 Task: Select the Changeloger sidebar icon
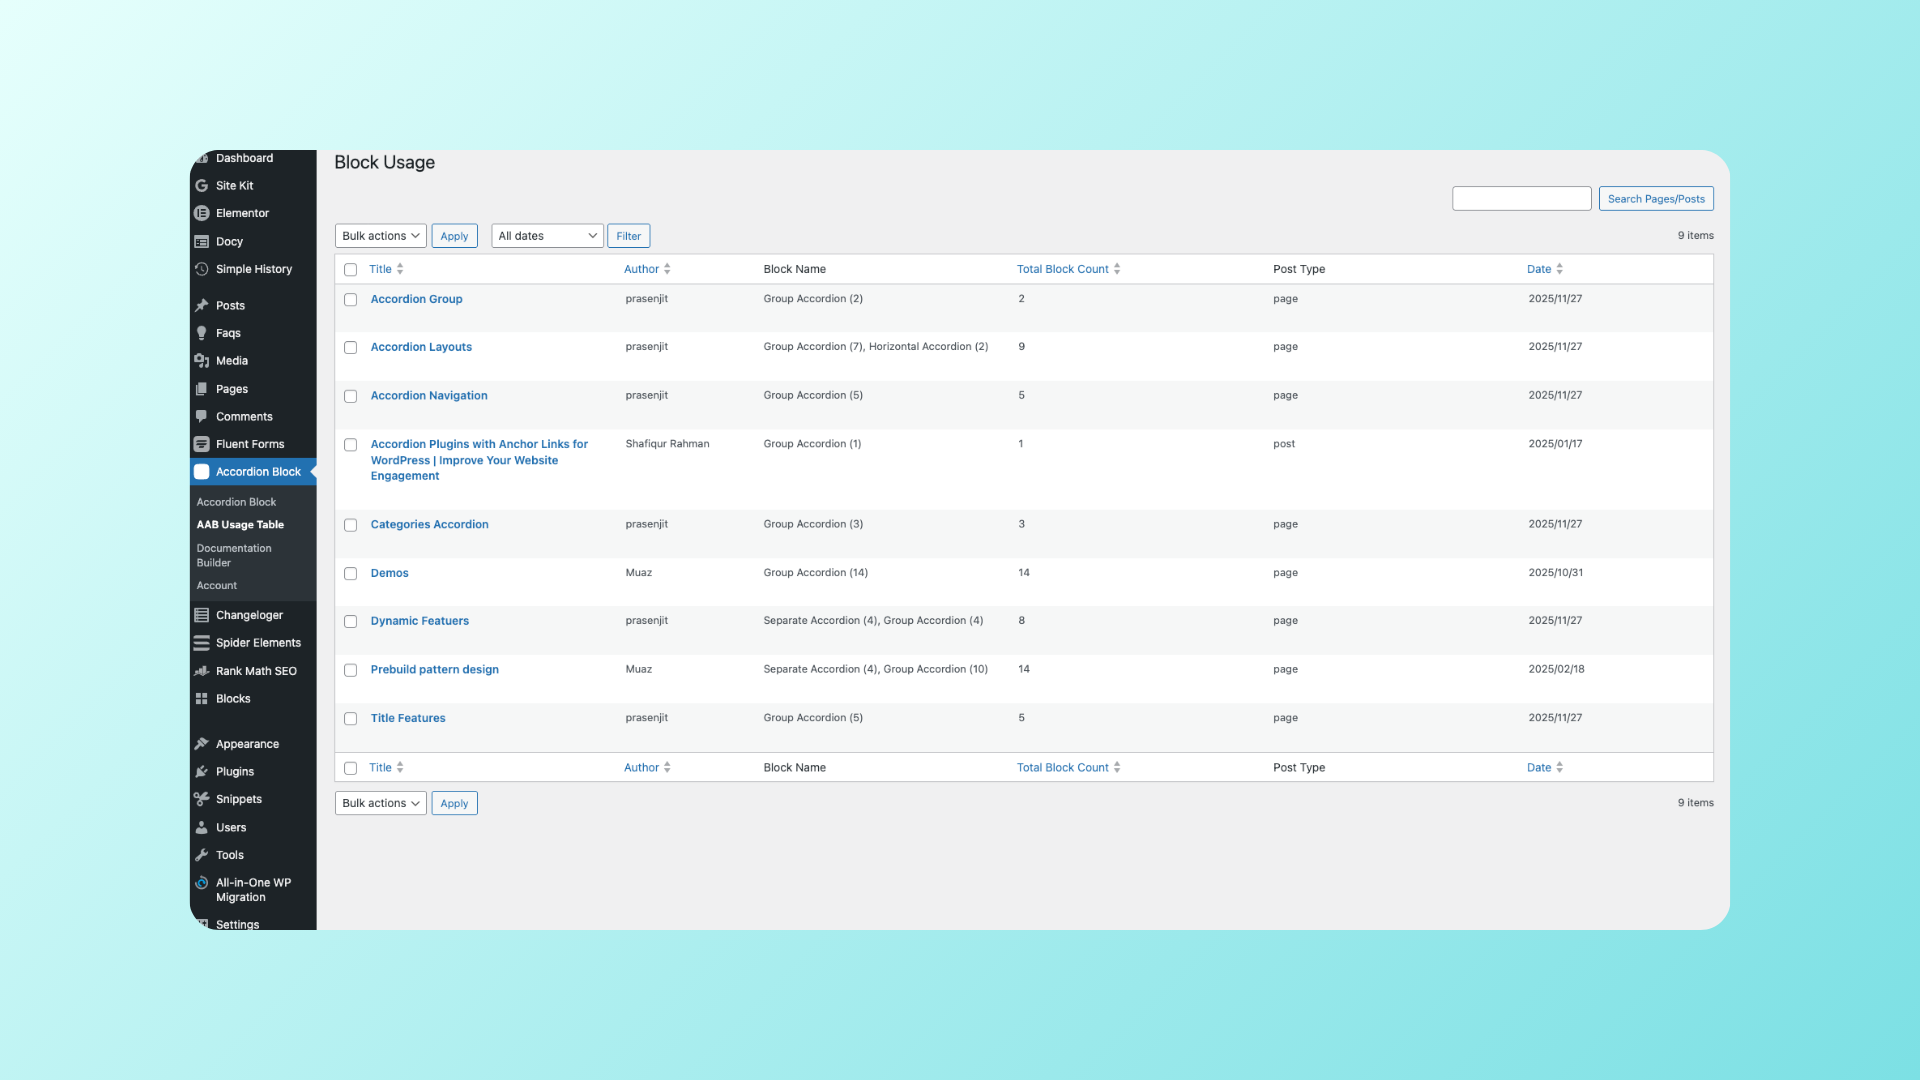[203, 615]
